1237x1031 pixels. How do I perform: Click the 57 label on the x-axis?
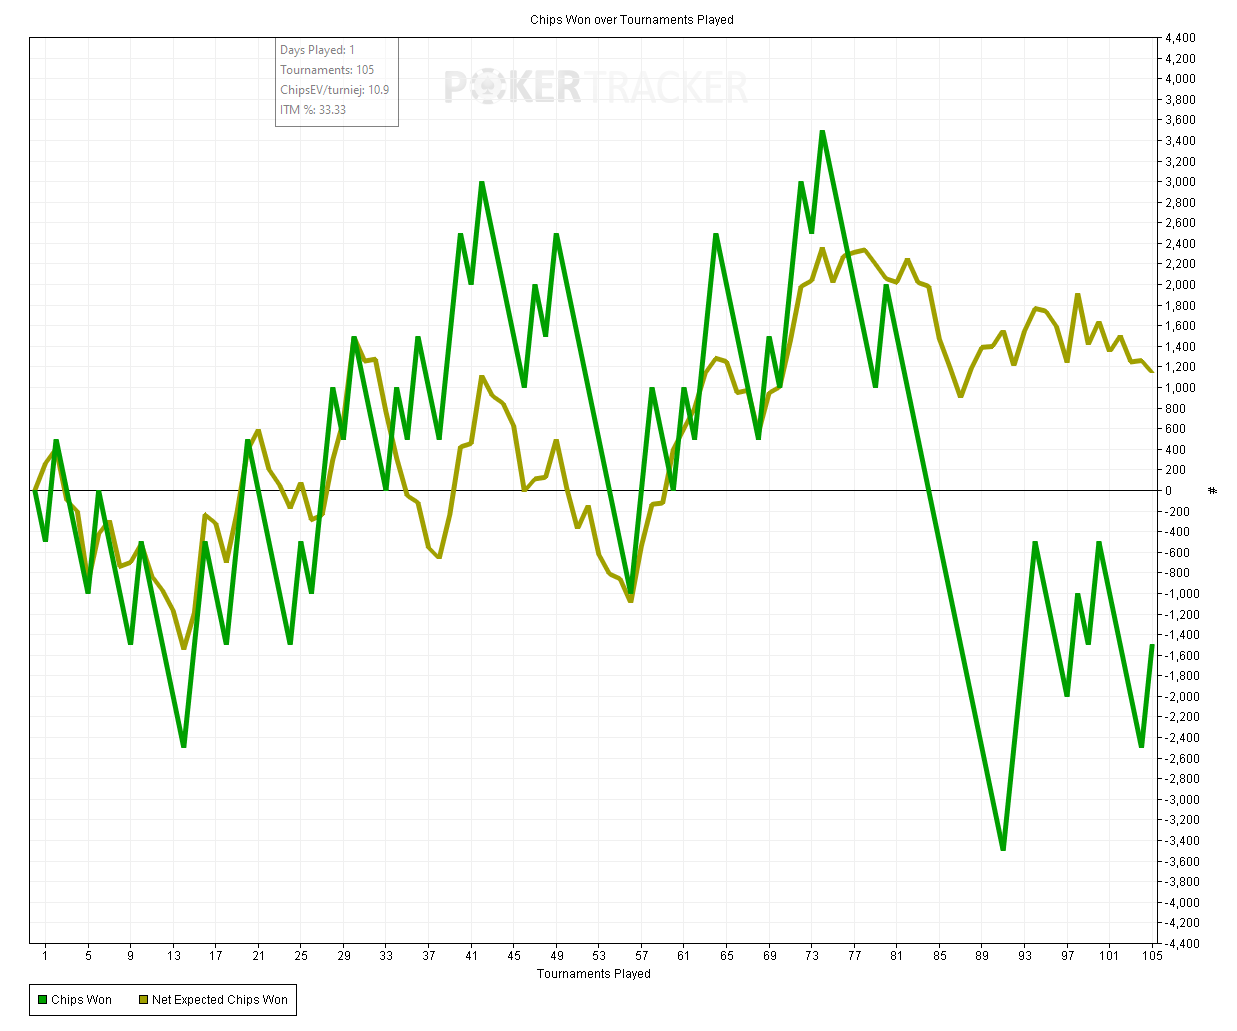(641, 956)
